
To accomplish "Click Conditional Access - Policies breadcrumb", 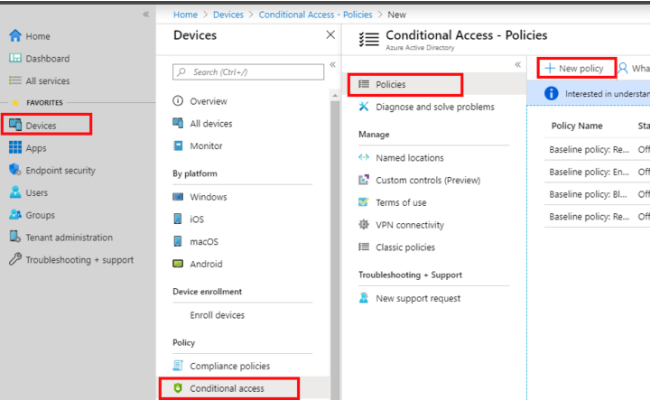I will [315, 15].
